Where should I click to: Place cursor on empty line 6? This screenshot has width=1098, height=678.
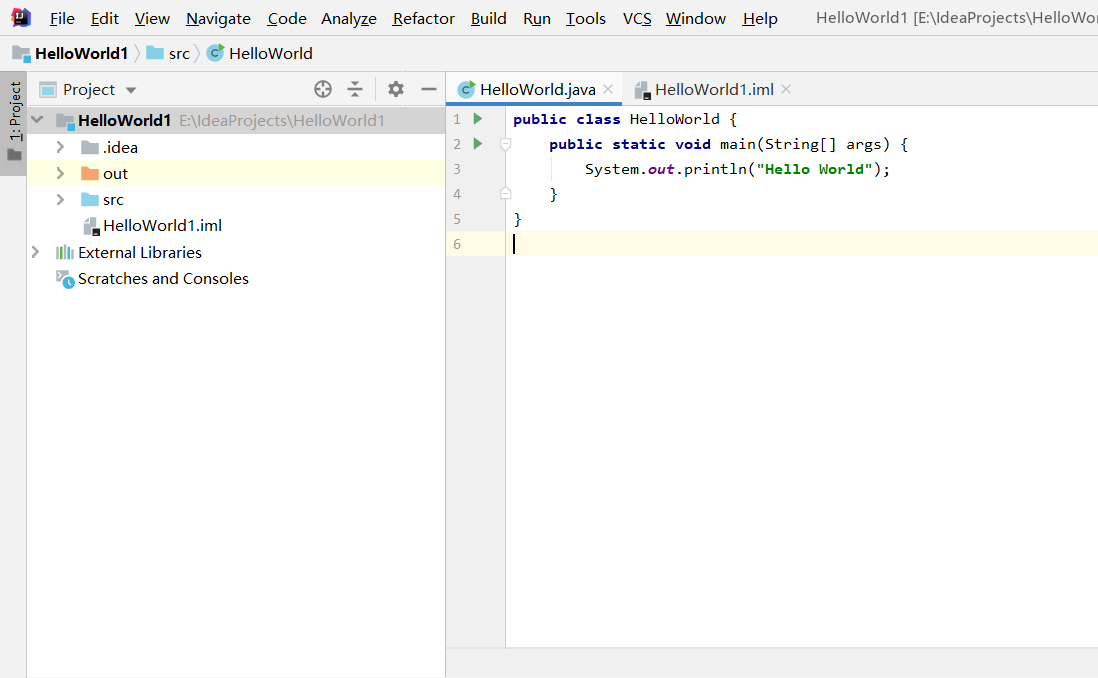pyautogui.click(x=801, y=244)
